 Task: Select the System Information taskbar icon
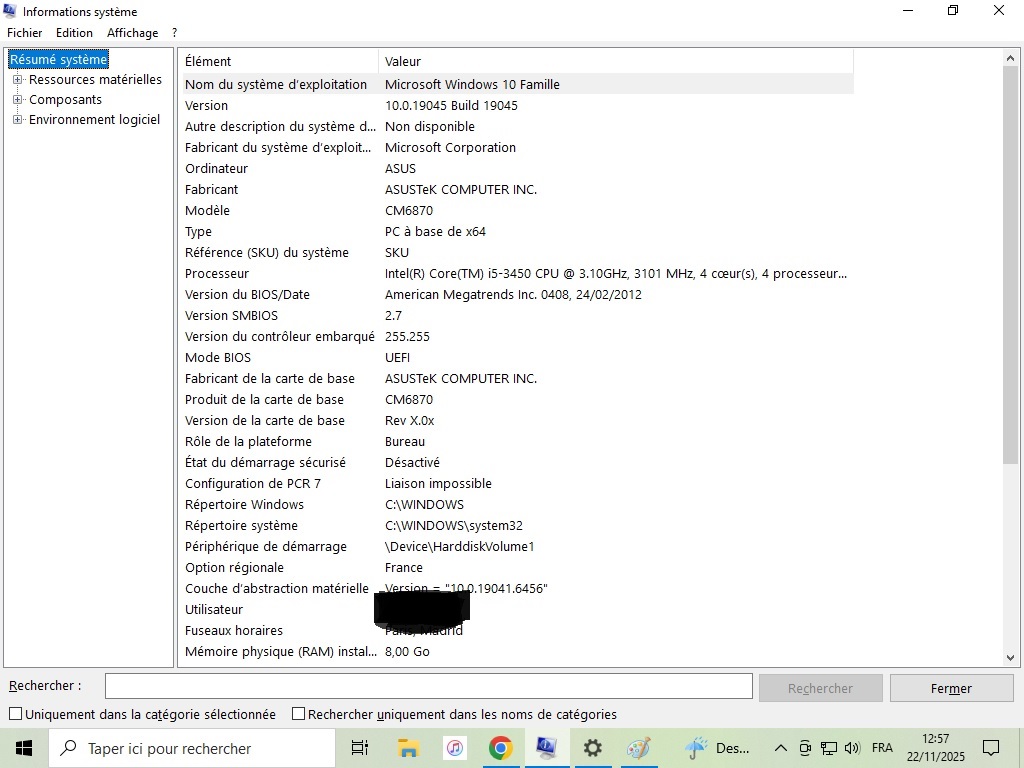(x=546, y=748)
